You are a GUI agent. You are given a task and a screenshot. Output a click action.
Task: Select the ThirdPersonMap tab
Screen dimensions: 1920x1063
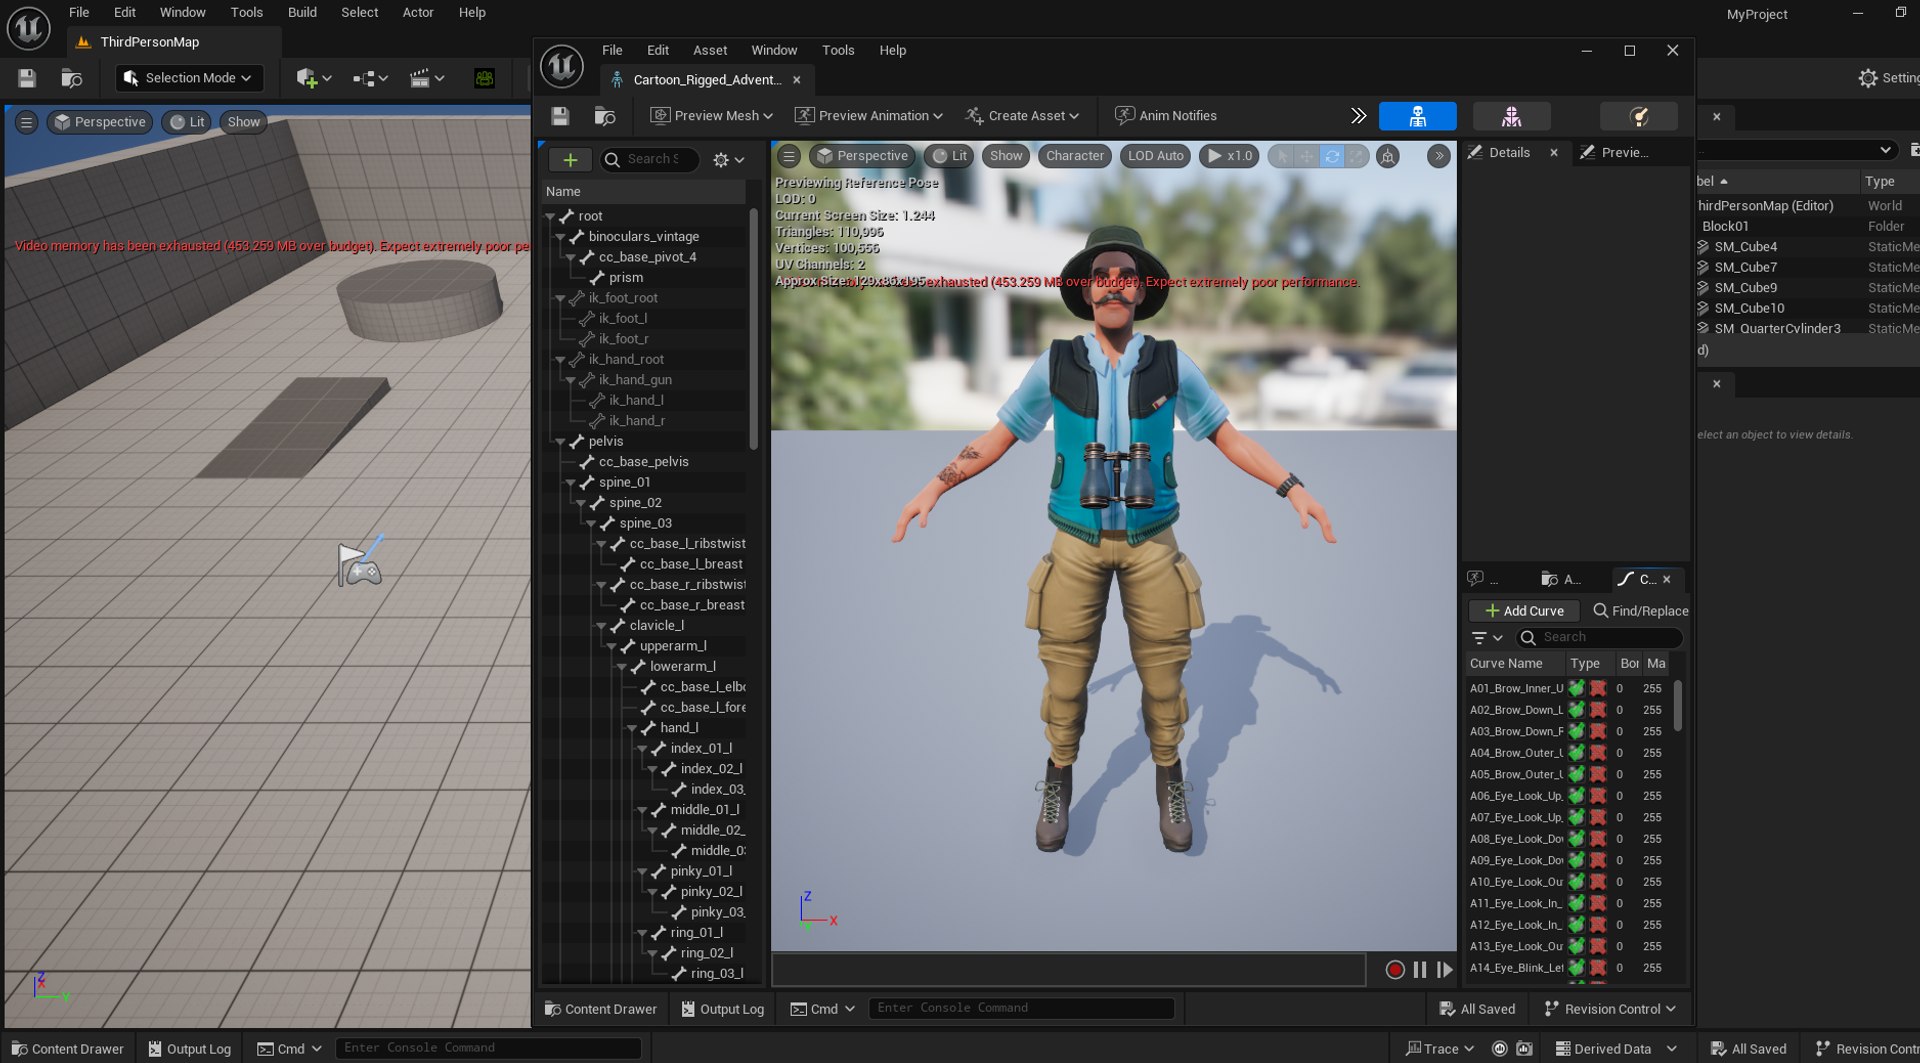[x=150, y=42]
